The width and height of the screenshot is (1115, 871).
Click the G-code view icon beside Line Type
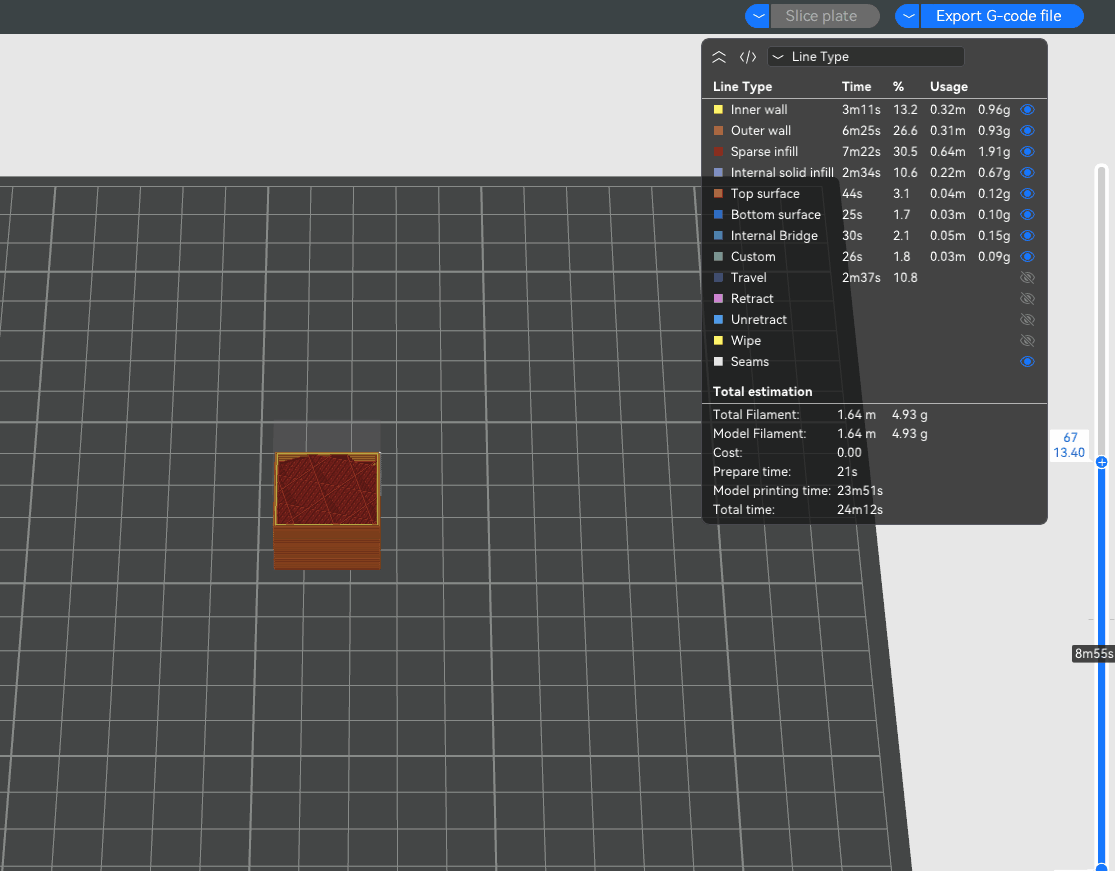point(747,57)
